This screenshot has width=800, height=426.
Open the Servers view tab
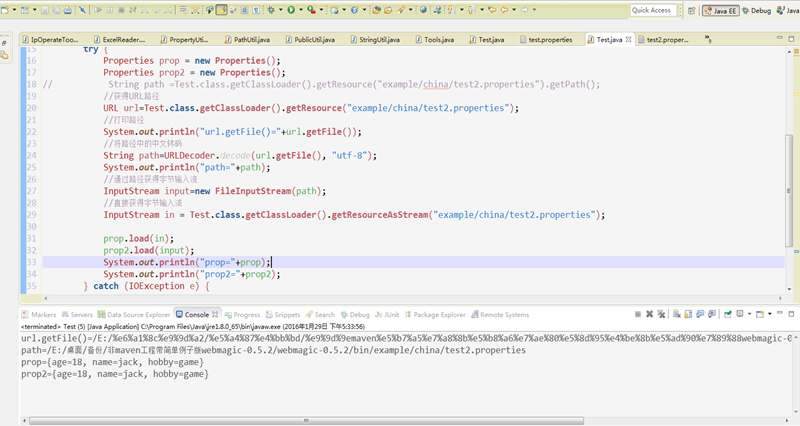(77, 315)
